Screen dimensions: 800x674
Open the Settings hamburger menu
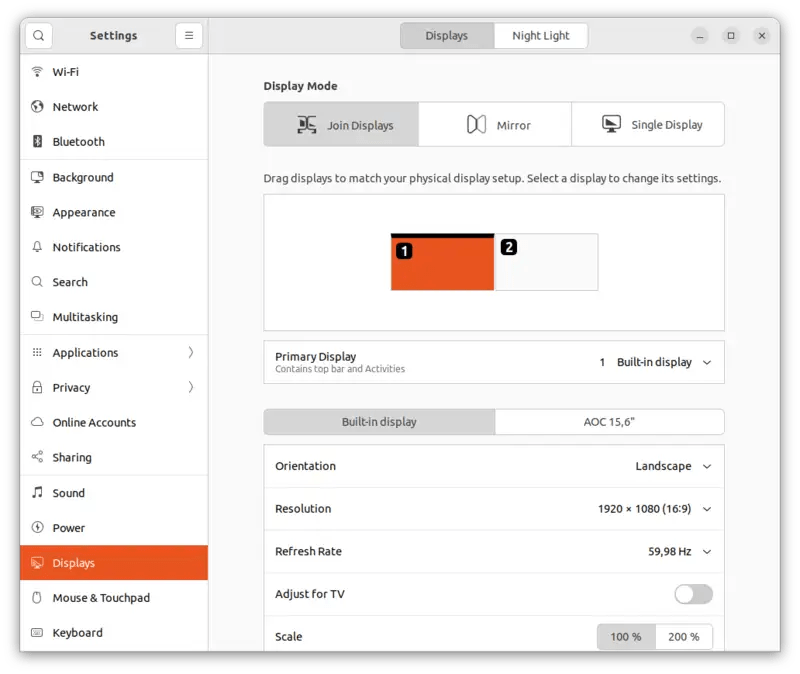click(188, 35)
